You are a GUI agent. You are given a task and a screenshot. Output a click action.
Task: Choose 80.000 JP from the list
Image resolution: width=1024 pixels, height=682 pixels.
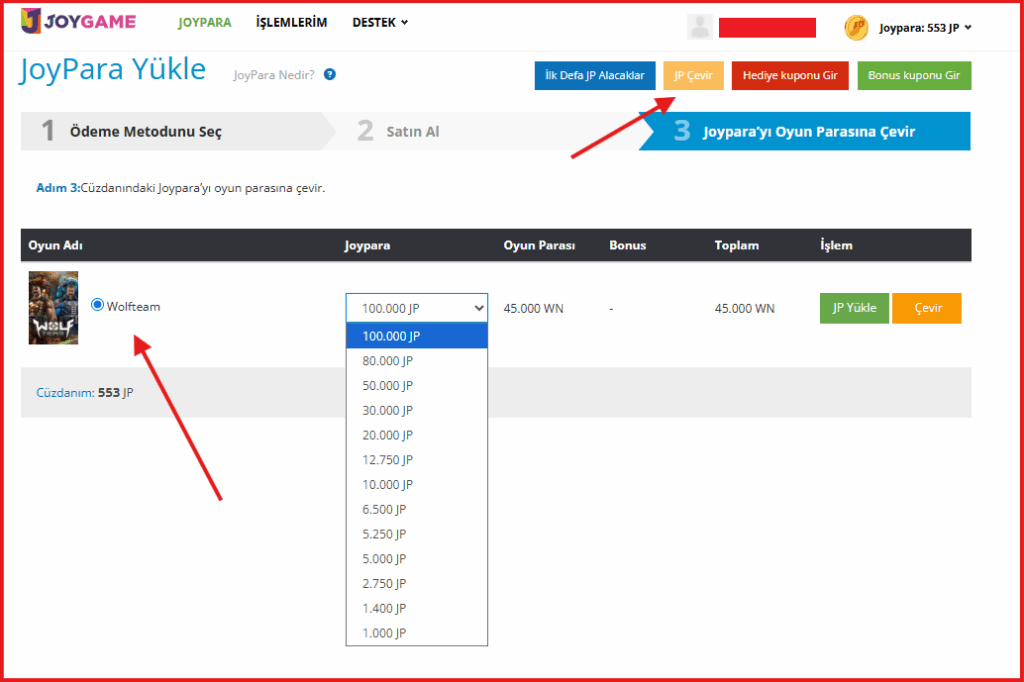(x=417, y=361)
